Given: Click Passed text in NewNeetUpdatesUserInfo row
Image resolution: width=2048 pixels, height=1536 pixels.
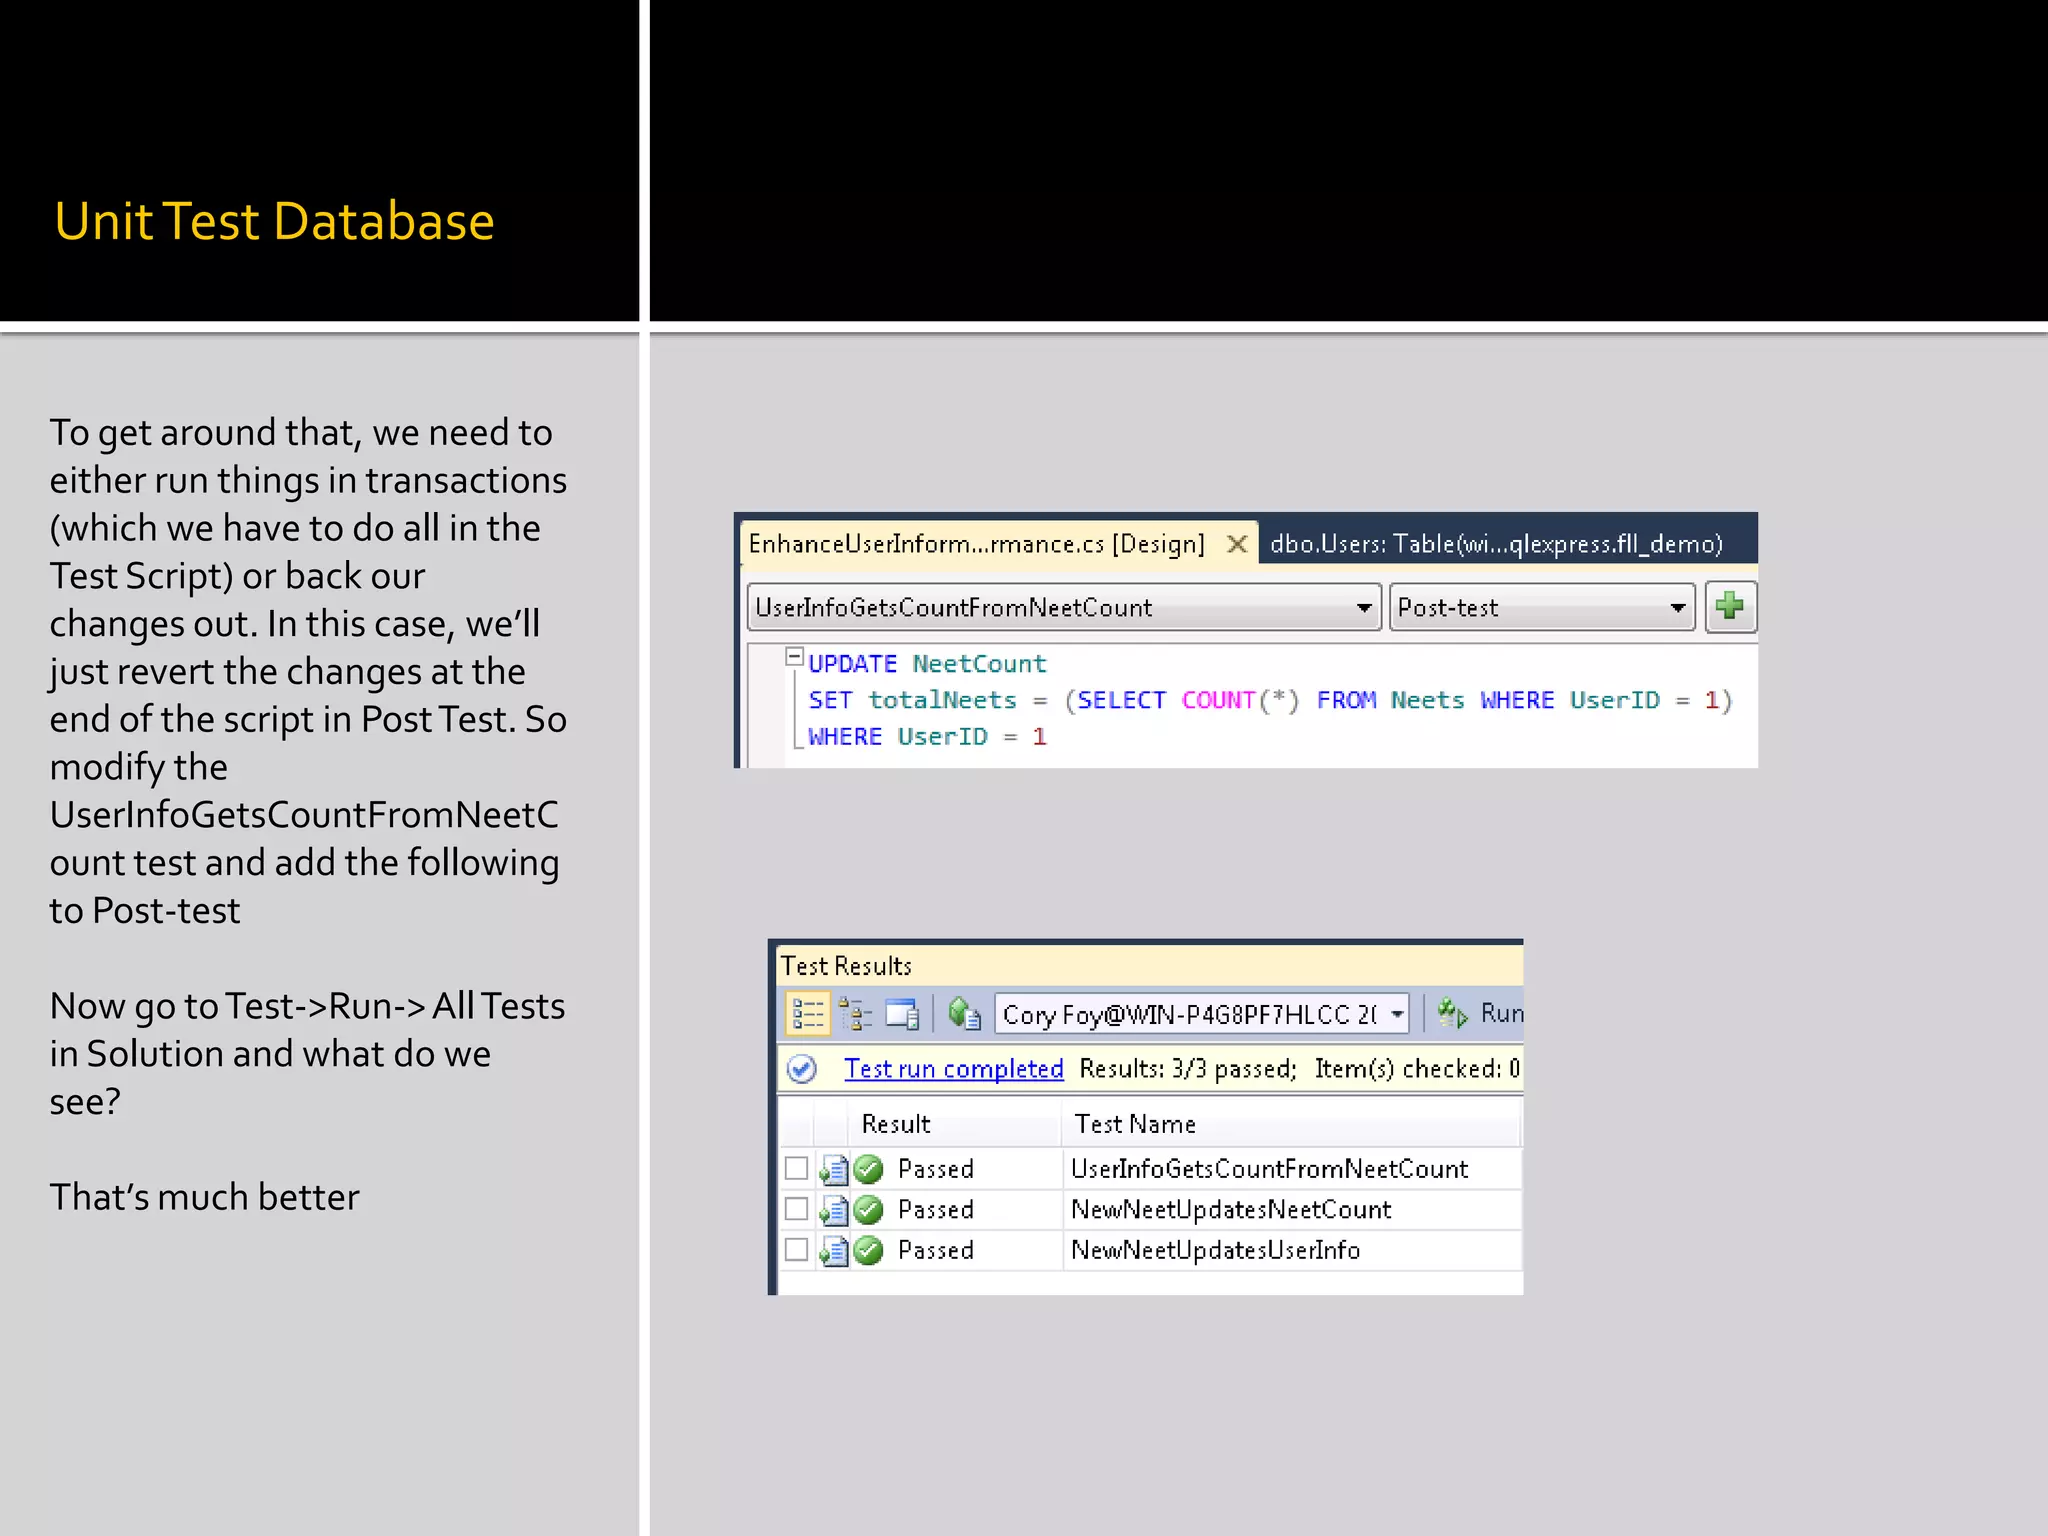Looking at the screenshot, I should [935, 1251].
